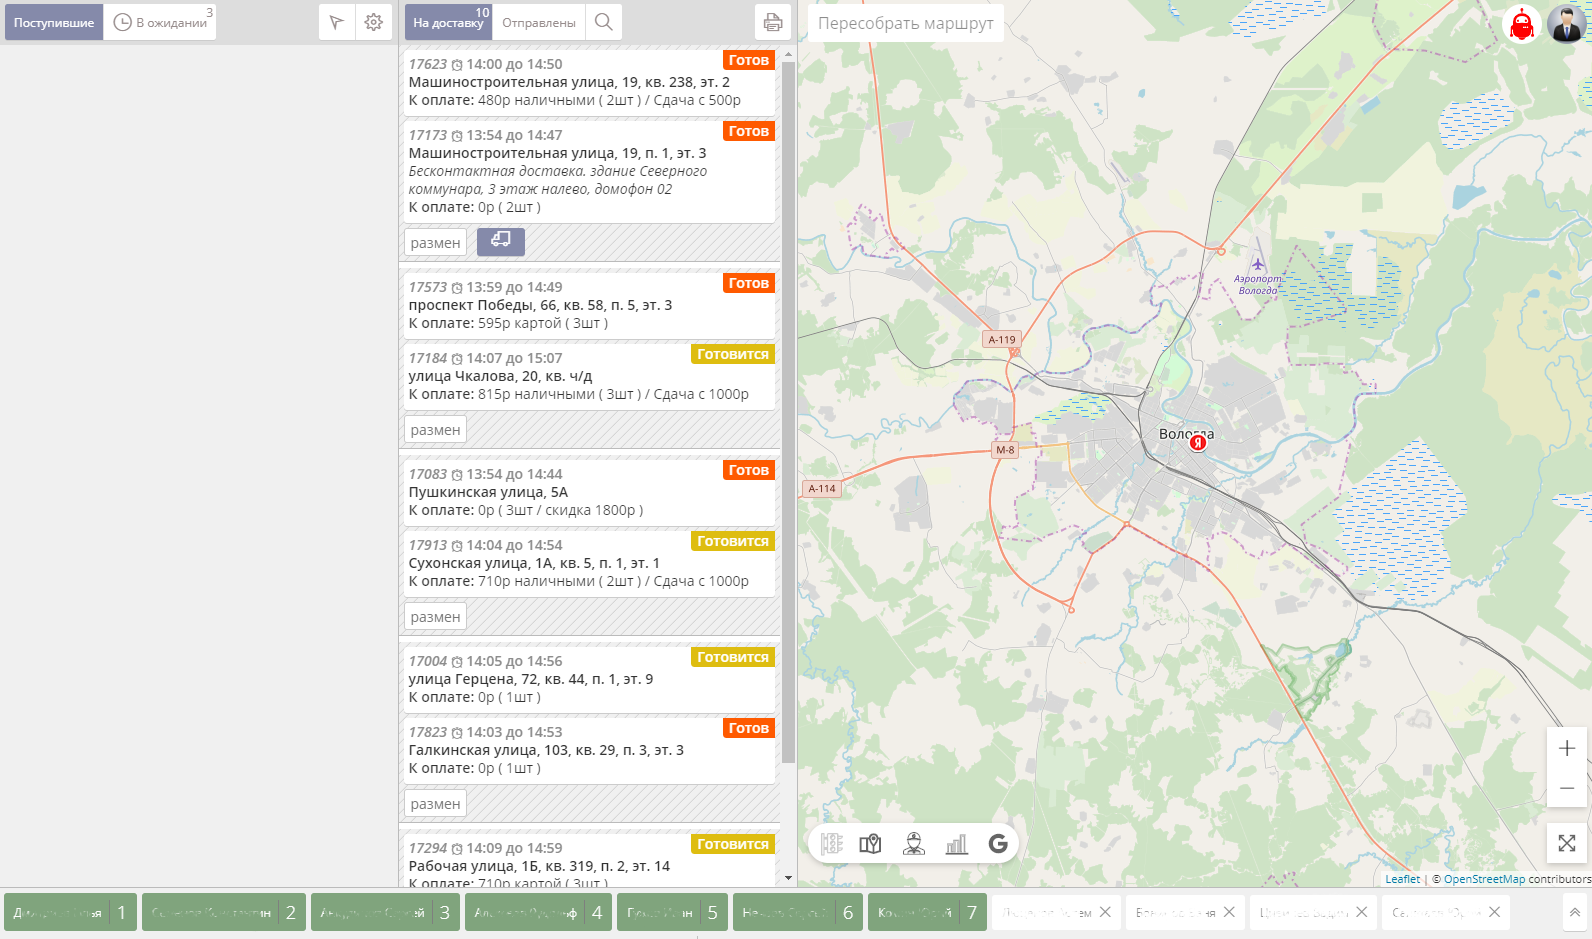Toggle traffic light layer on the map
The height and width of the screenshot is (939, 1592).
tap(832, 844)
